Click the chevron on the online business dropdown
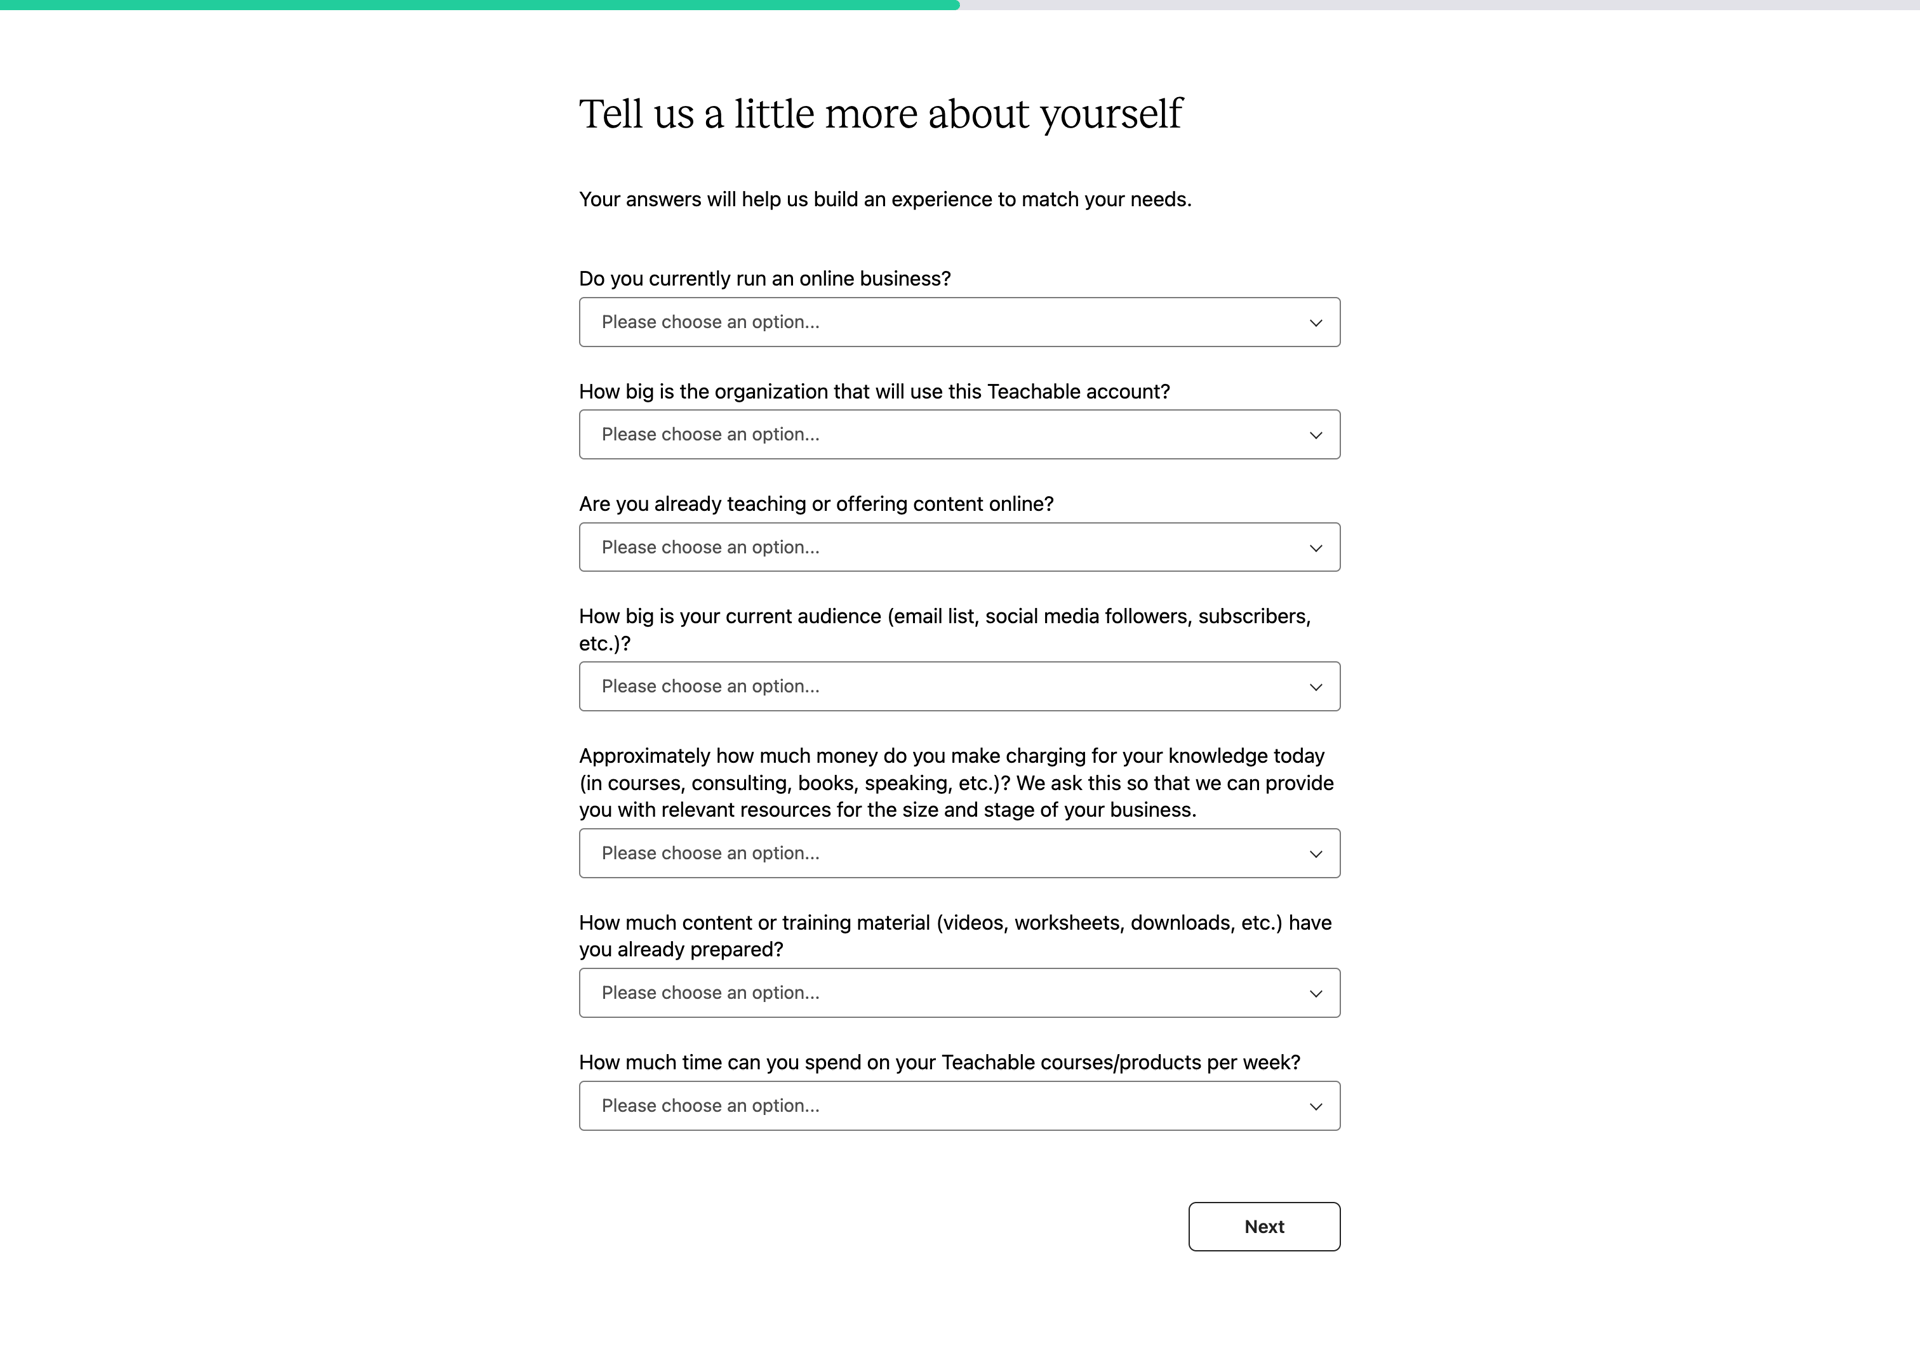The width and height of the screenshot is (1920, 1372). tap(1315, 322)
